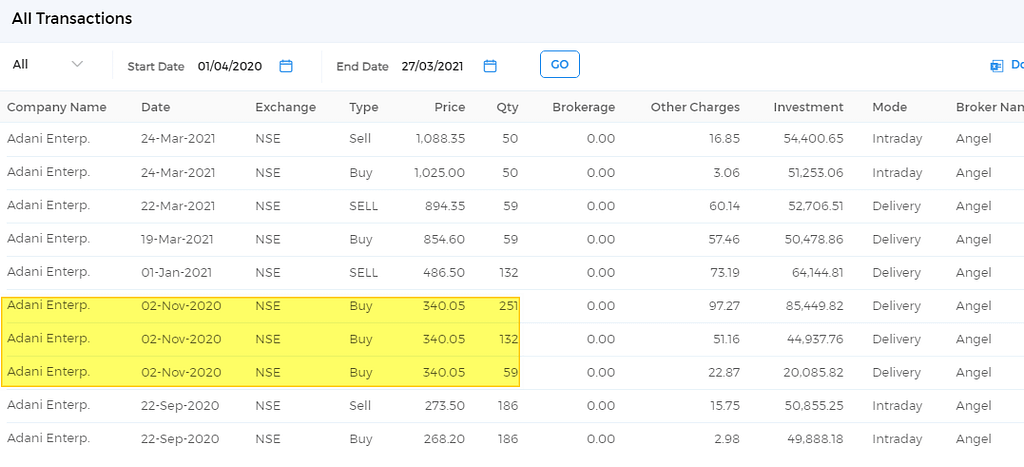1024x467 pixels.
Task: Select the 01-Jan-2021 SELL transaction row
Action: click(512, 272)
